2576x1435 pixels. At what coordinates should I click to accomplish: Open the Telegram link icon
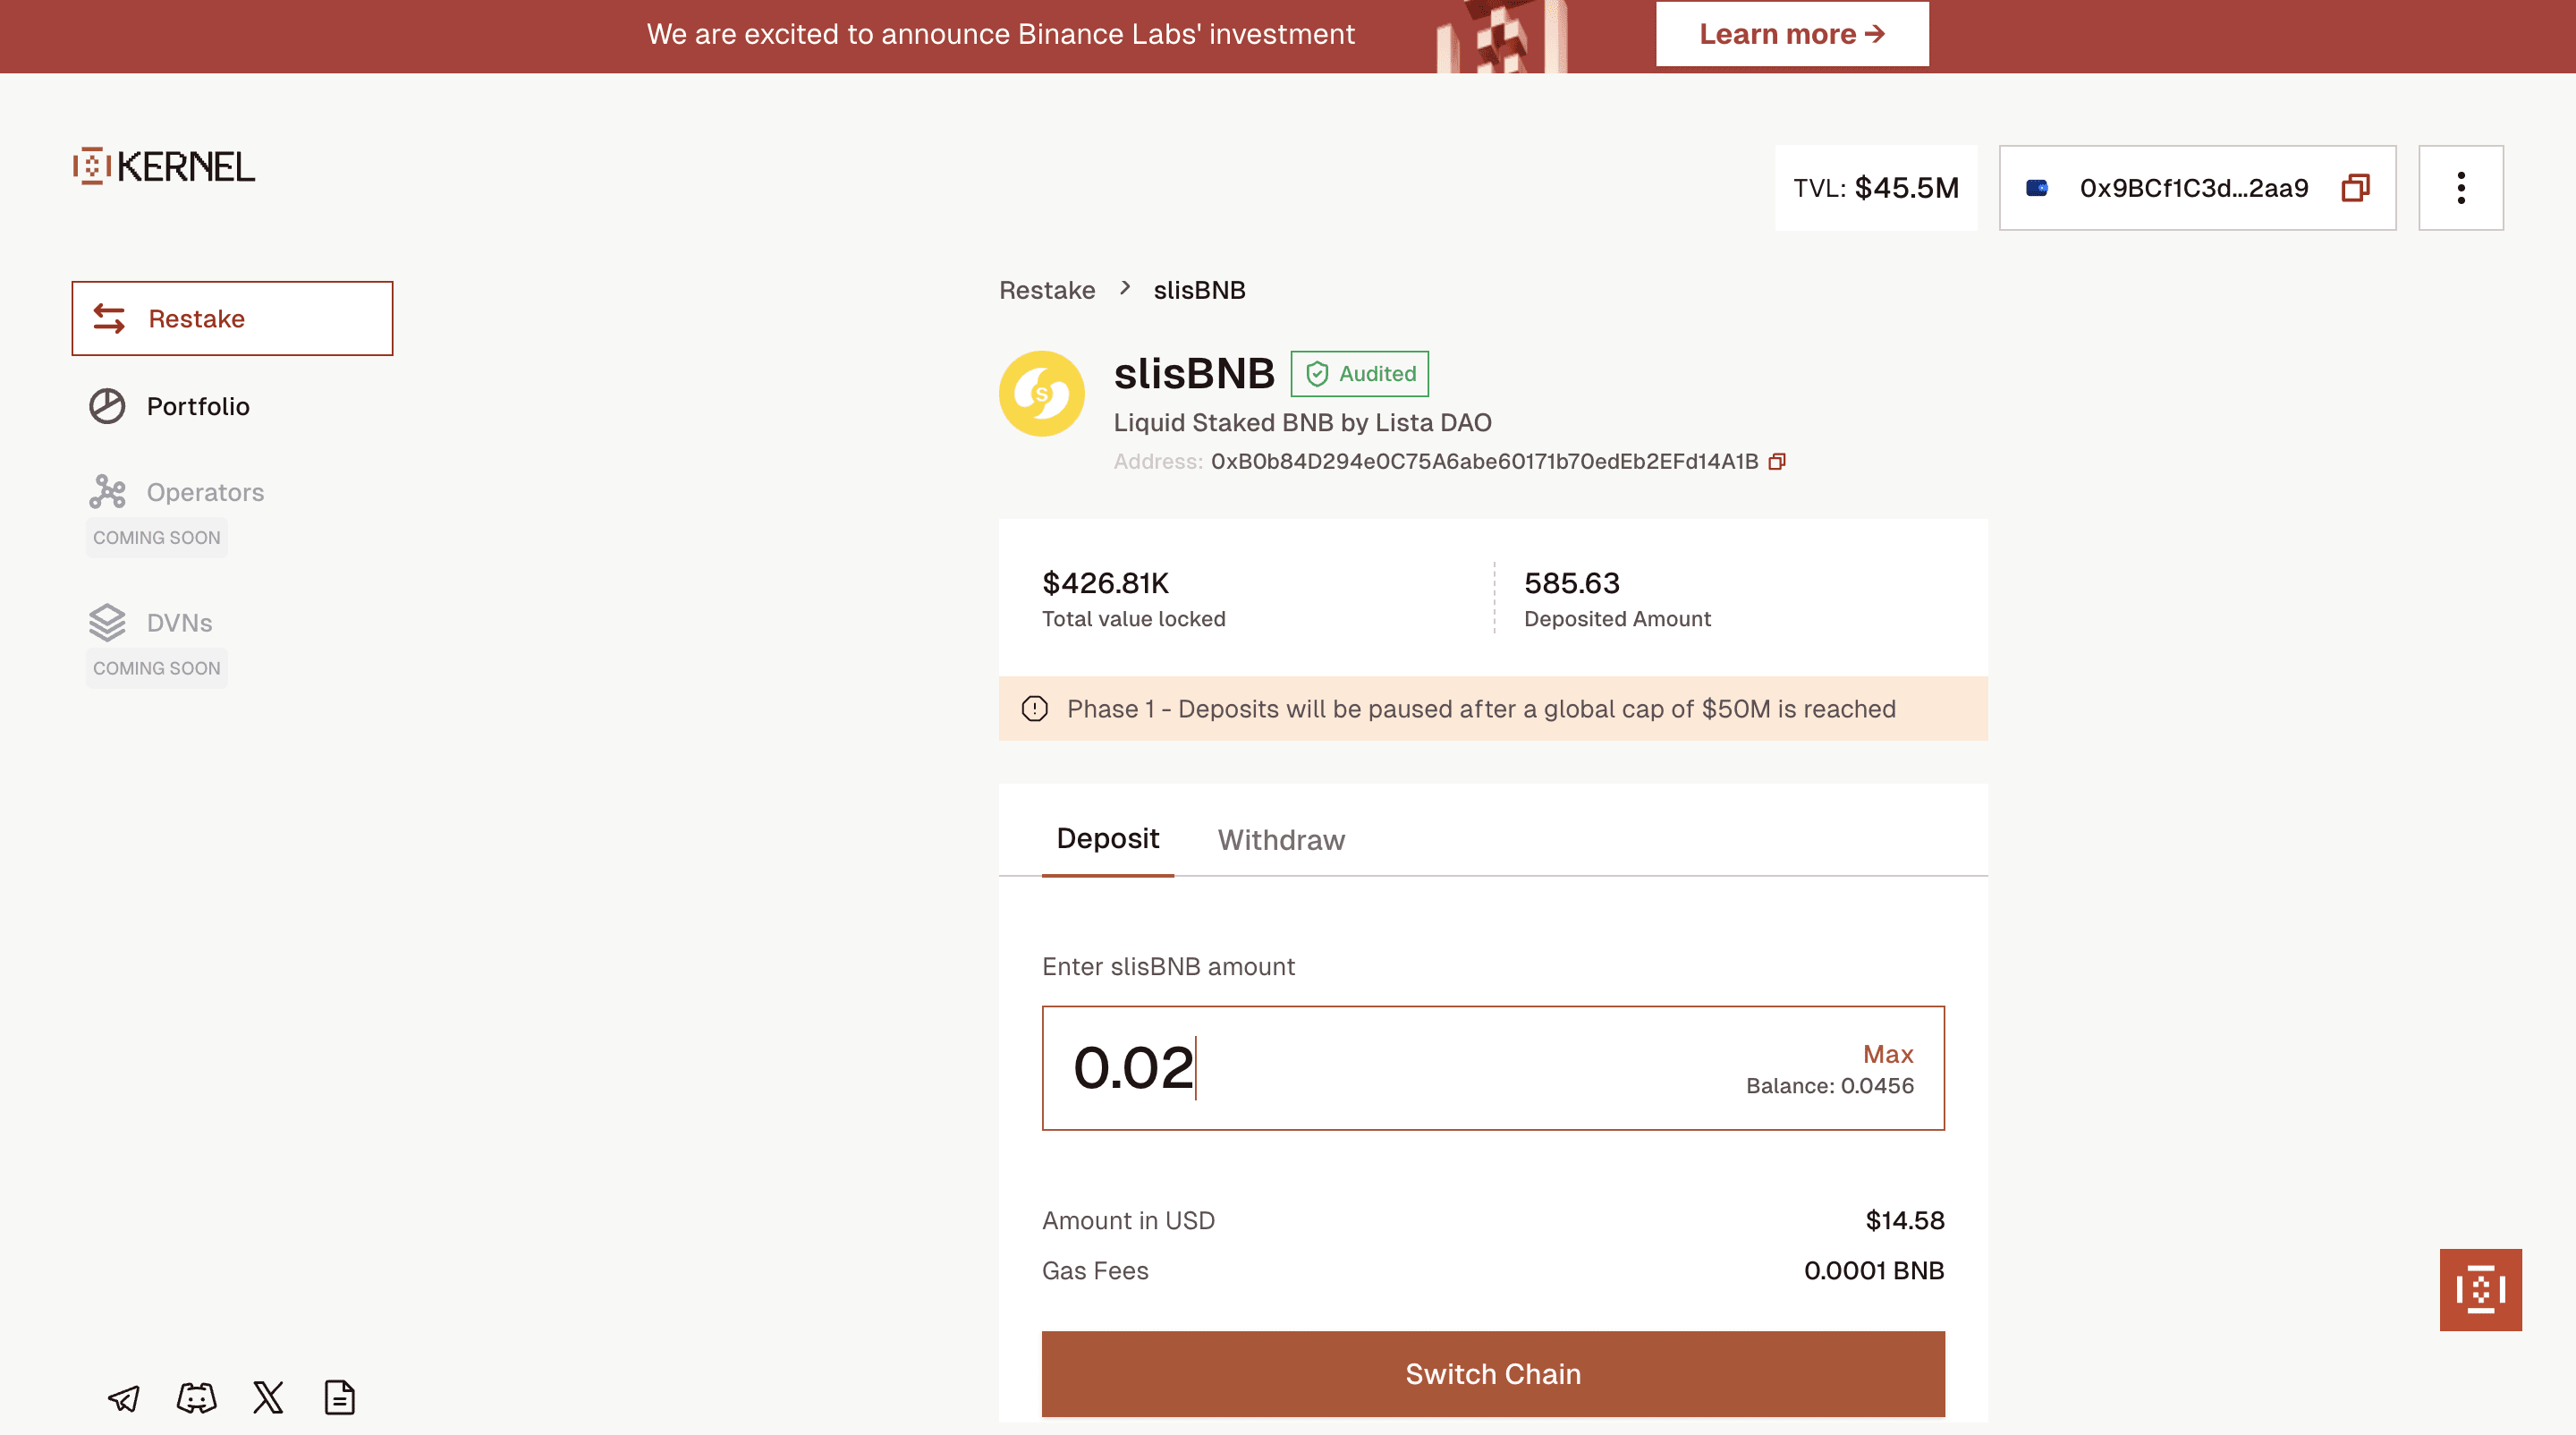coord(124,1397)
